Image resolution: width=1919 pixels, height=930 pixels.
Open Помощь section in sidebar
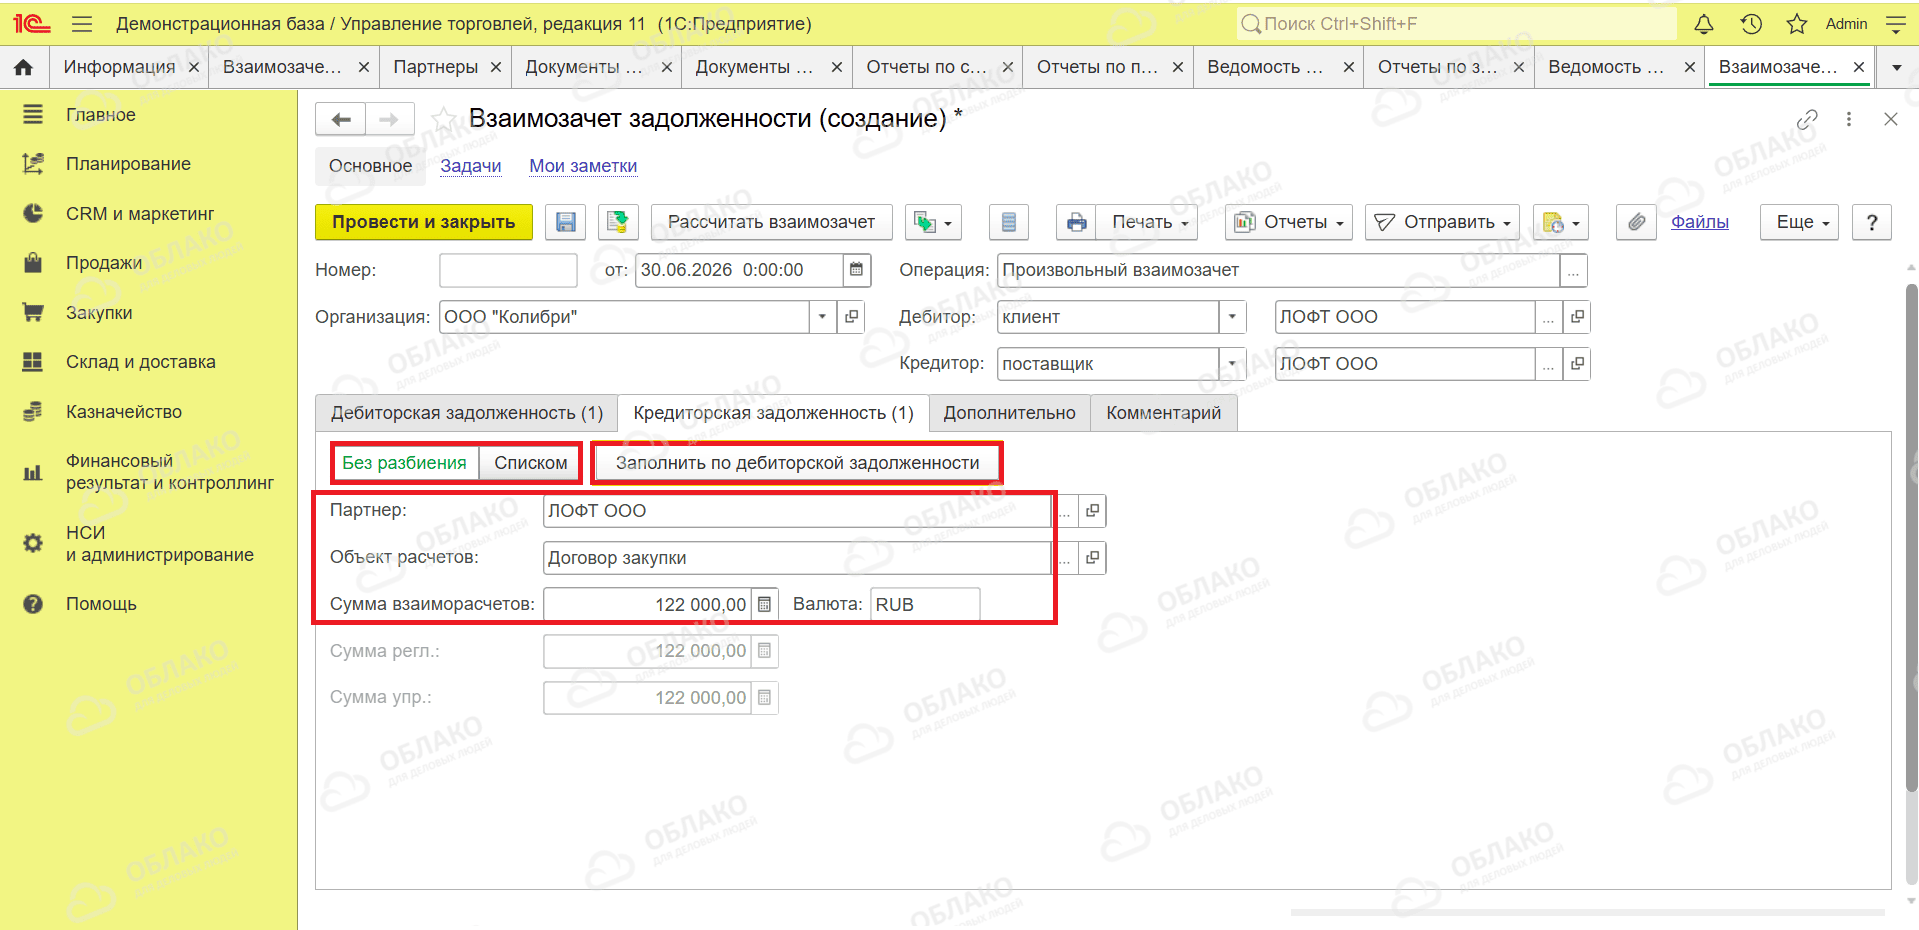101,604
